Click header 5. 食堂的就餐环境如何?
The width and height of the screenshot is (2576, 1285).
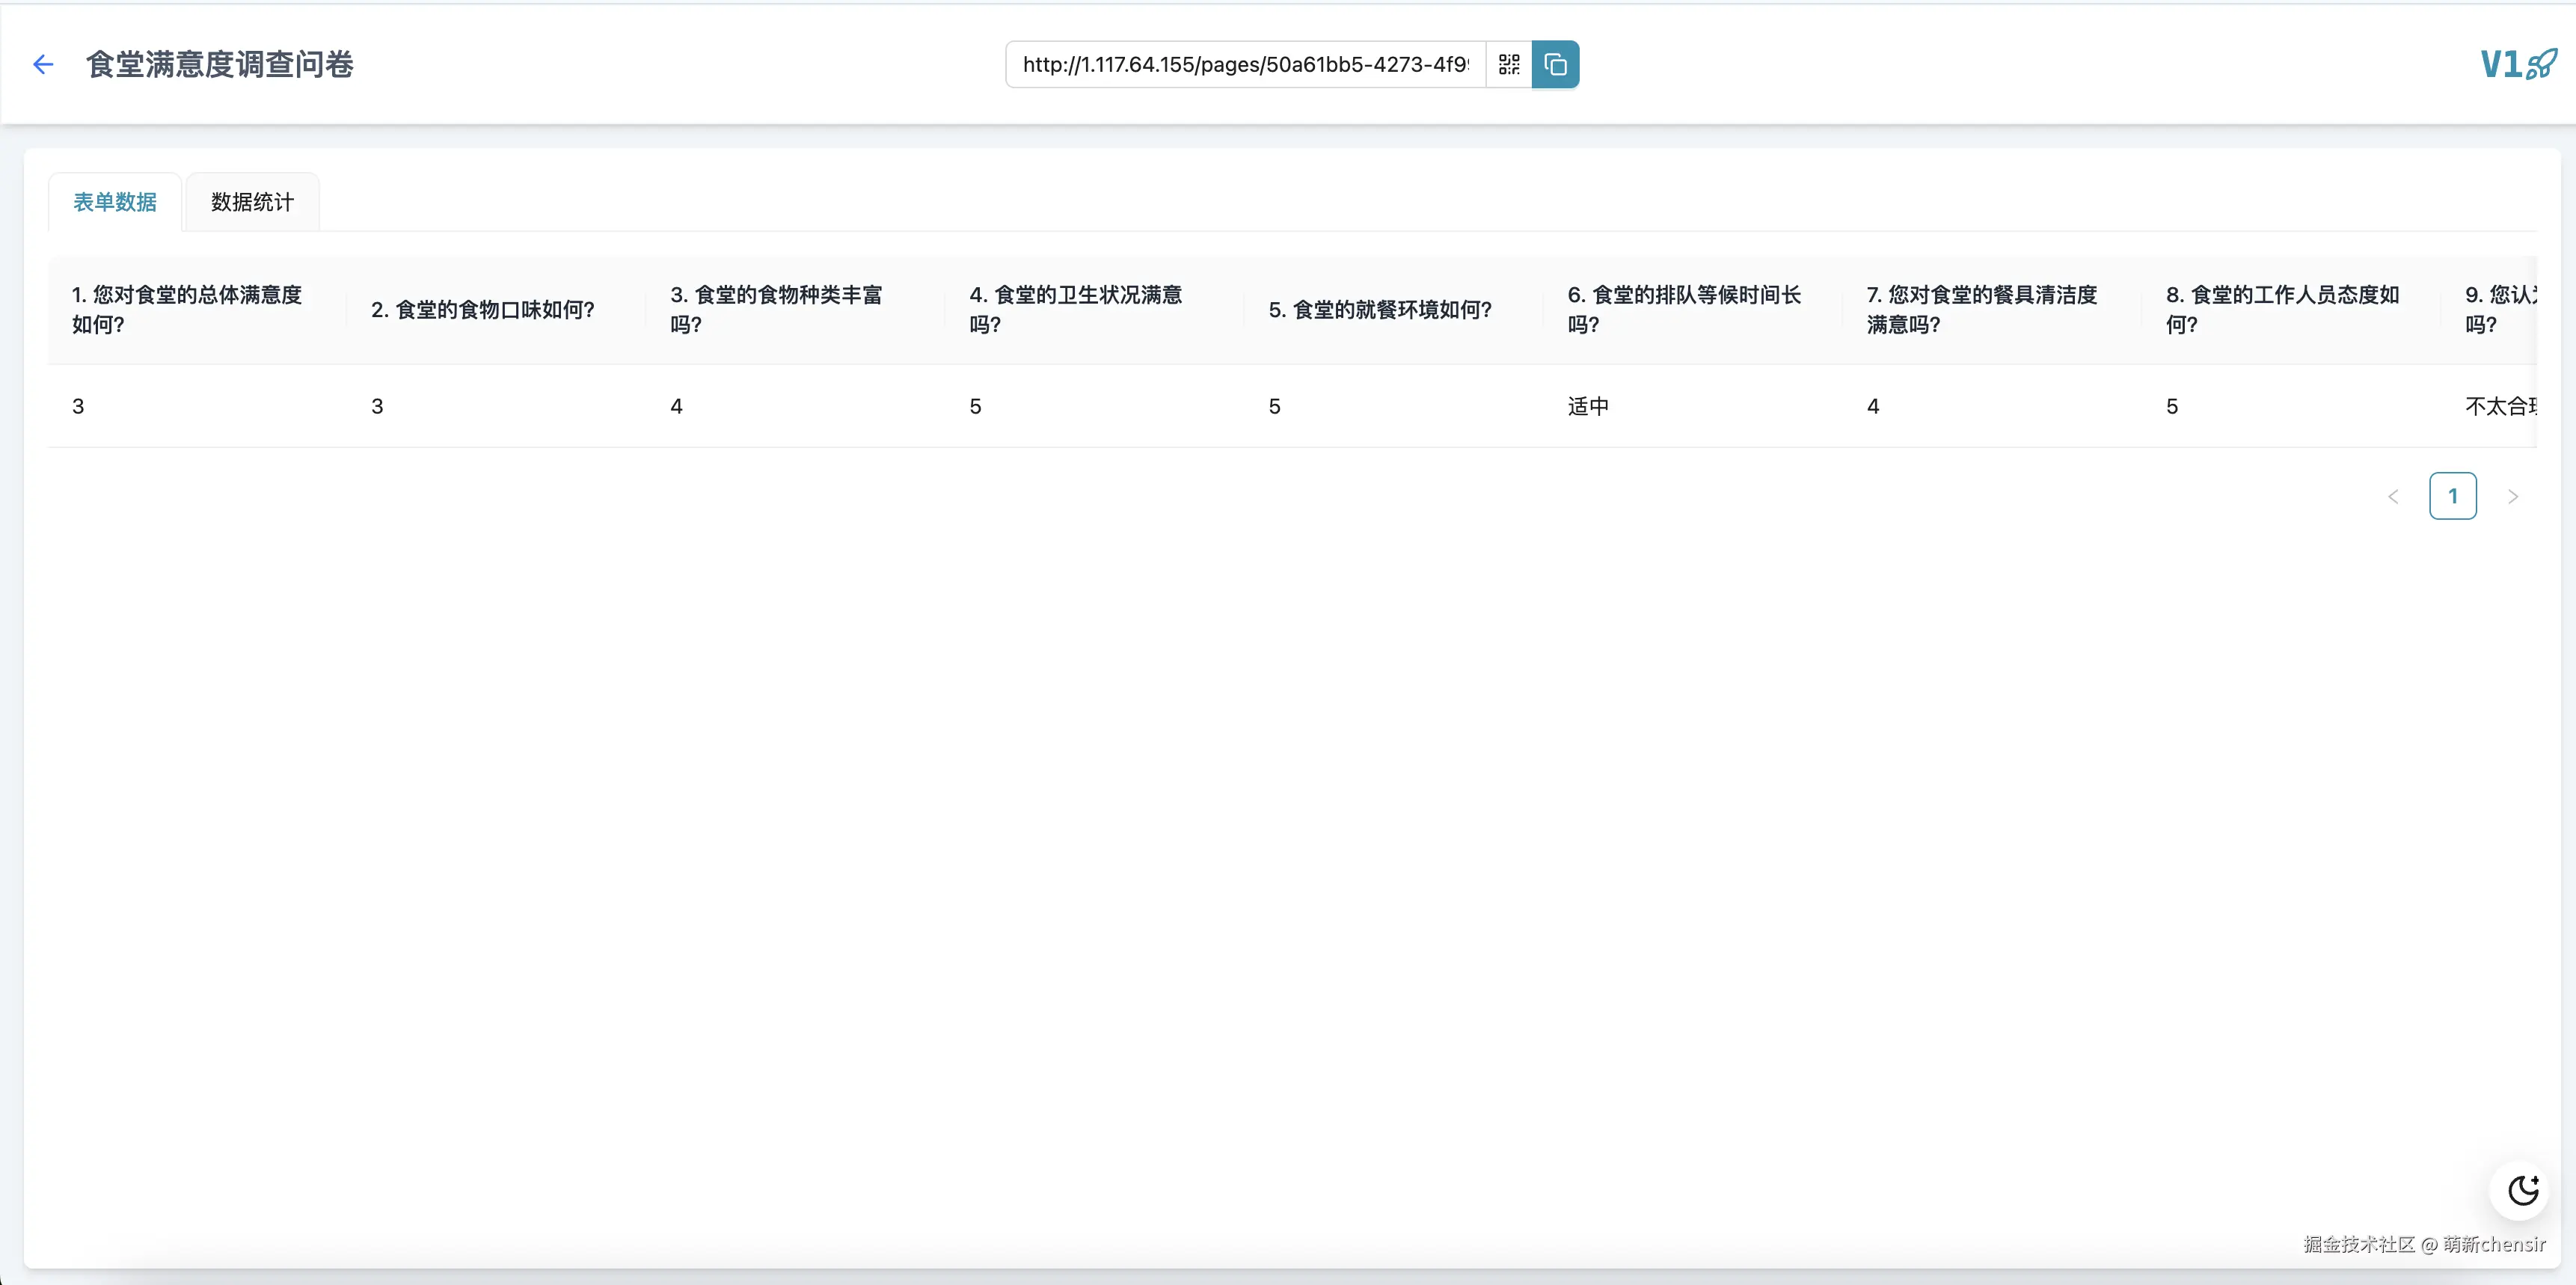coord(1379,310)
